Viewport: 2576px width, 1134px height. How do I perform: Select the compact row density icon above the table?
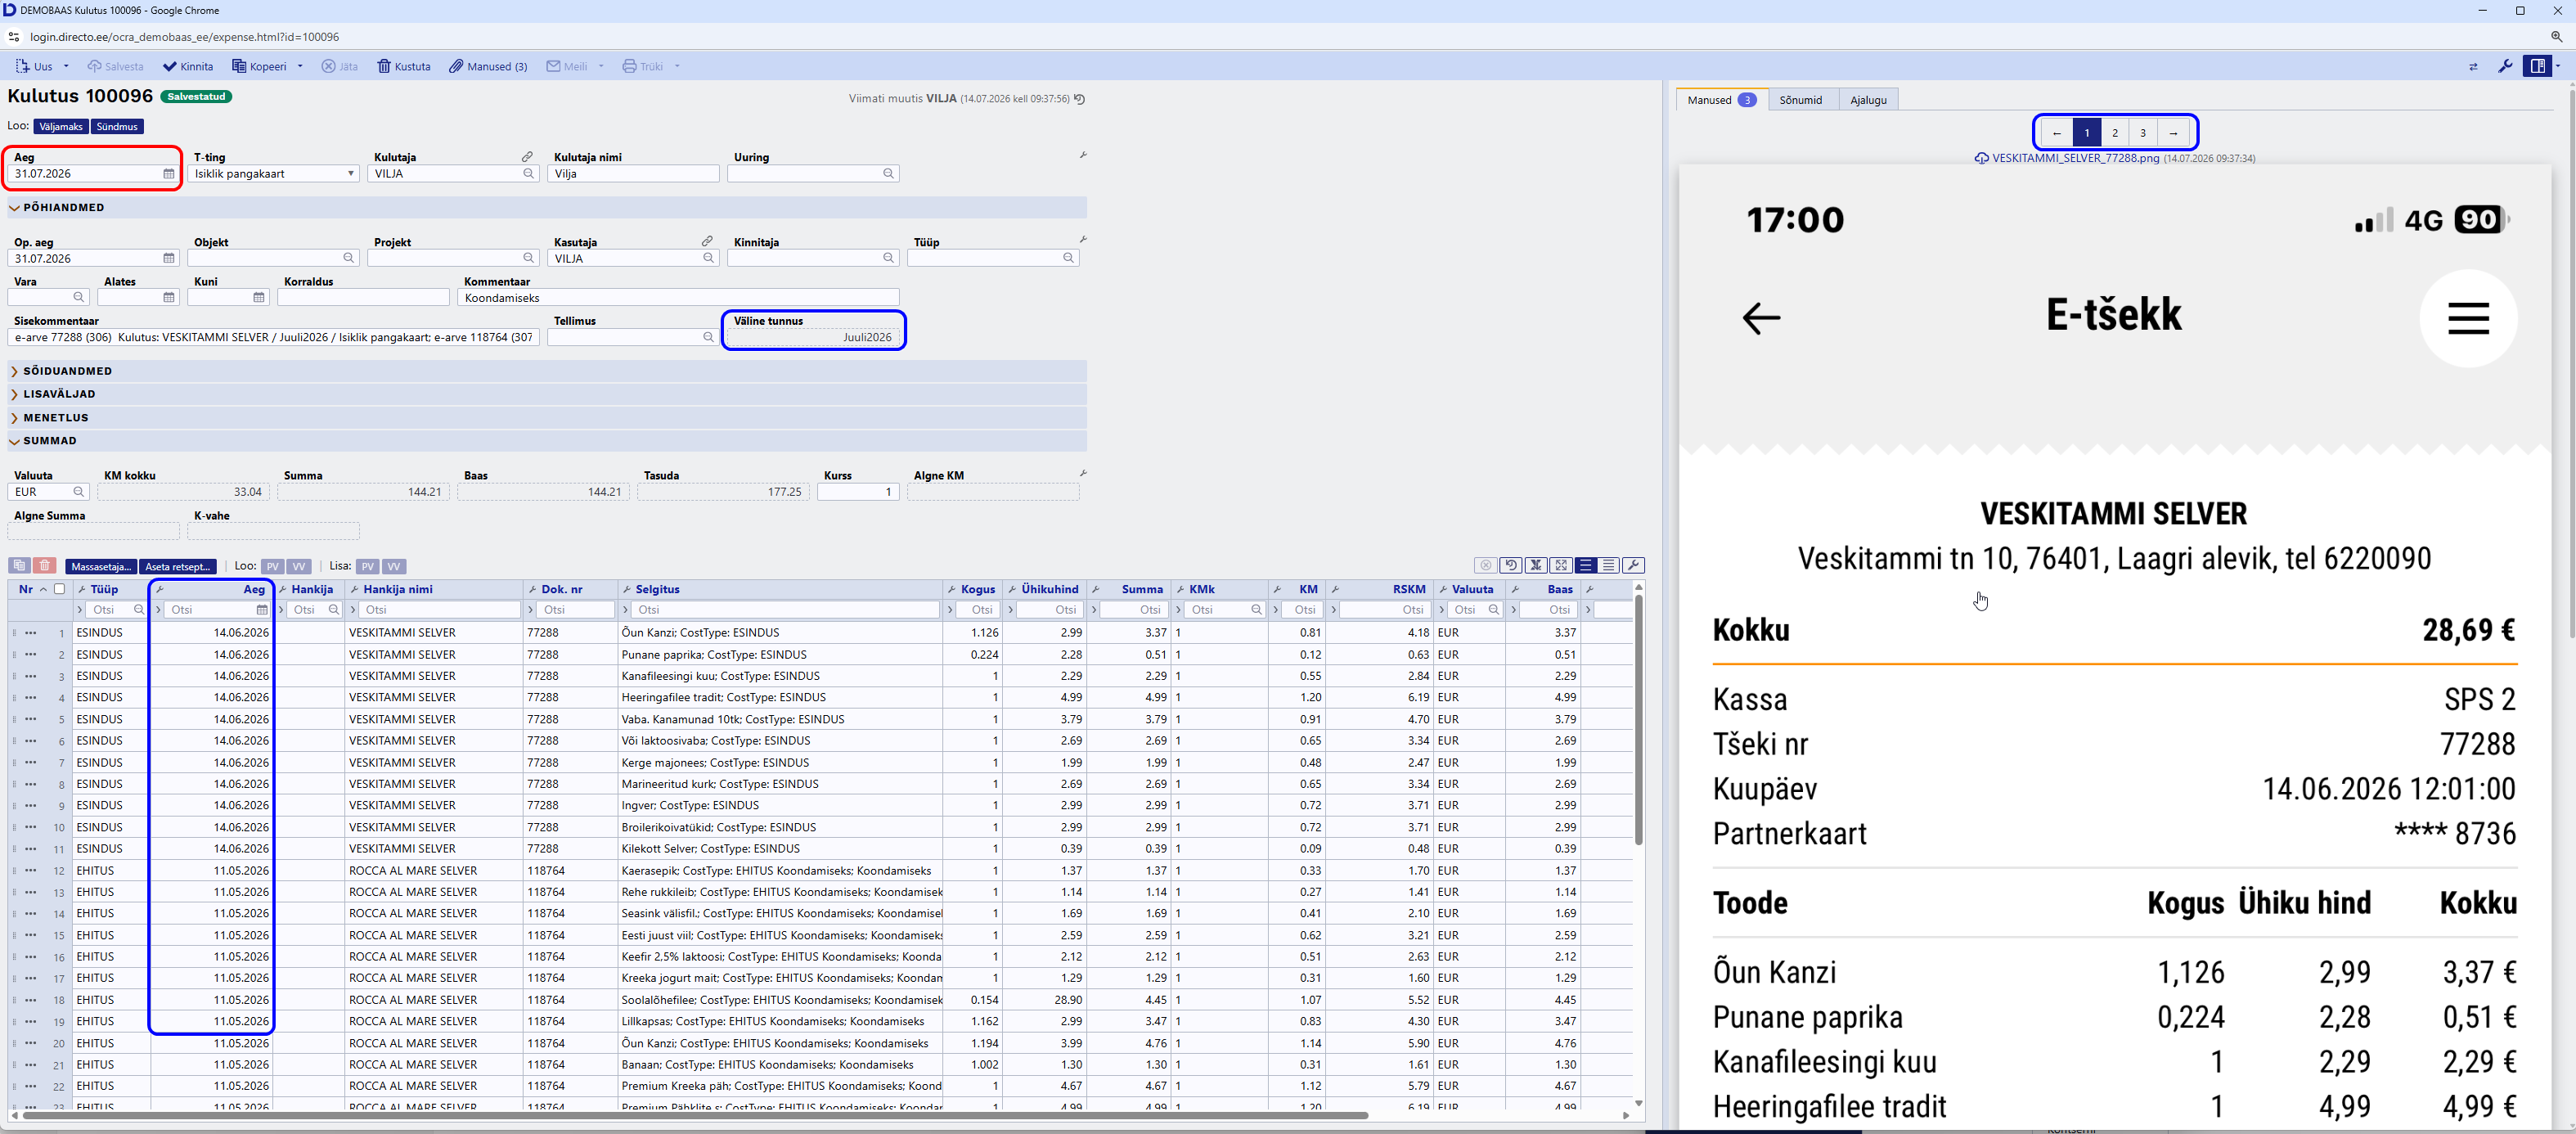(1609, 566)
